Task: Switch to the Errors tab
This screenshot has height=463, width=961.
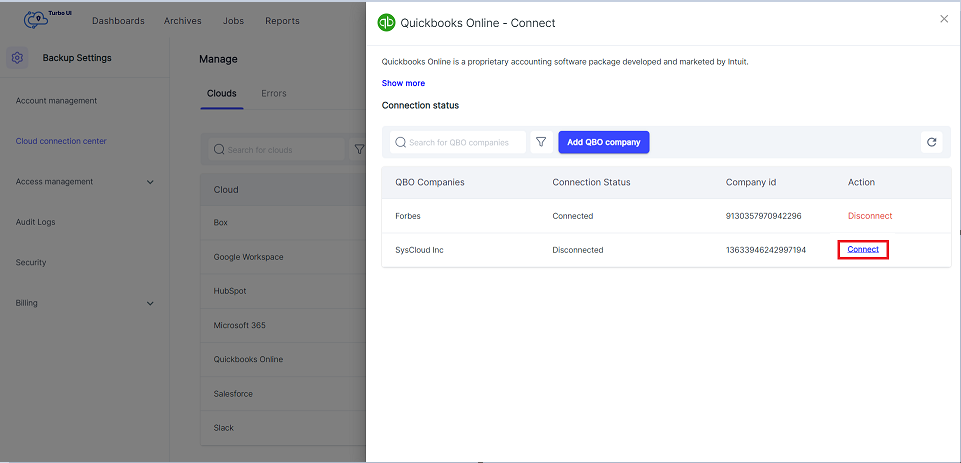Action: [274, 94]
